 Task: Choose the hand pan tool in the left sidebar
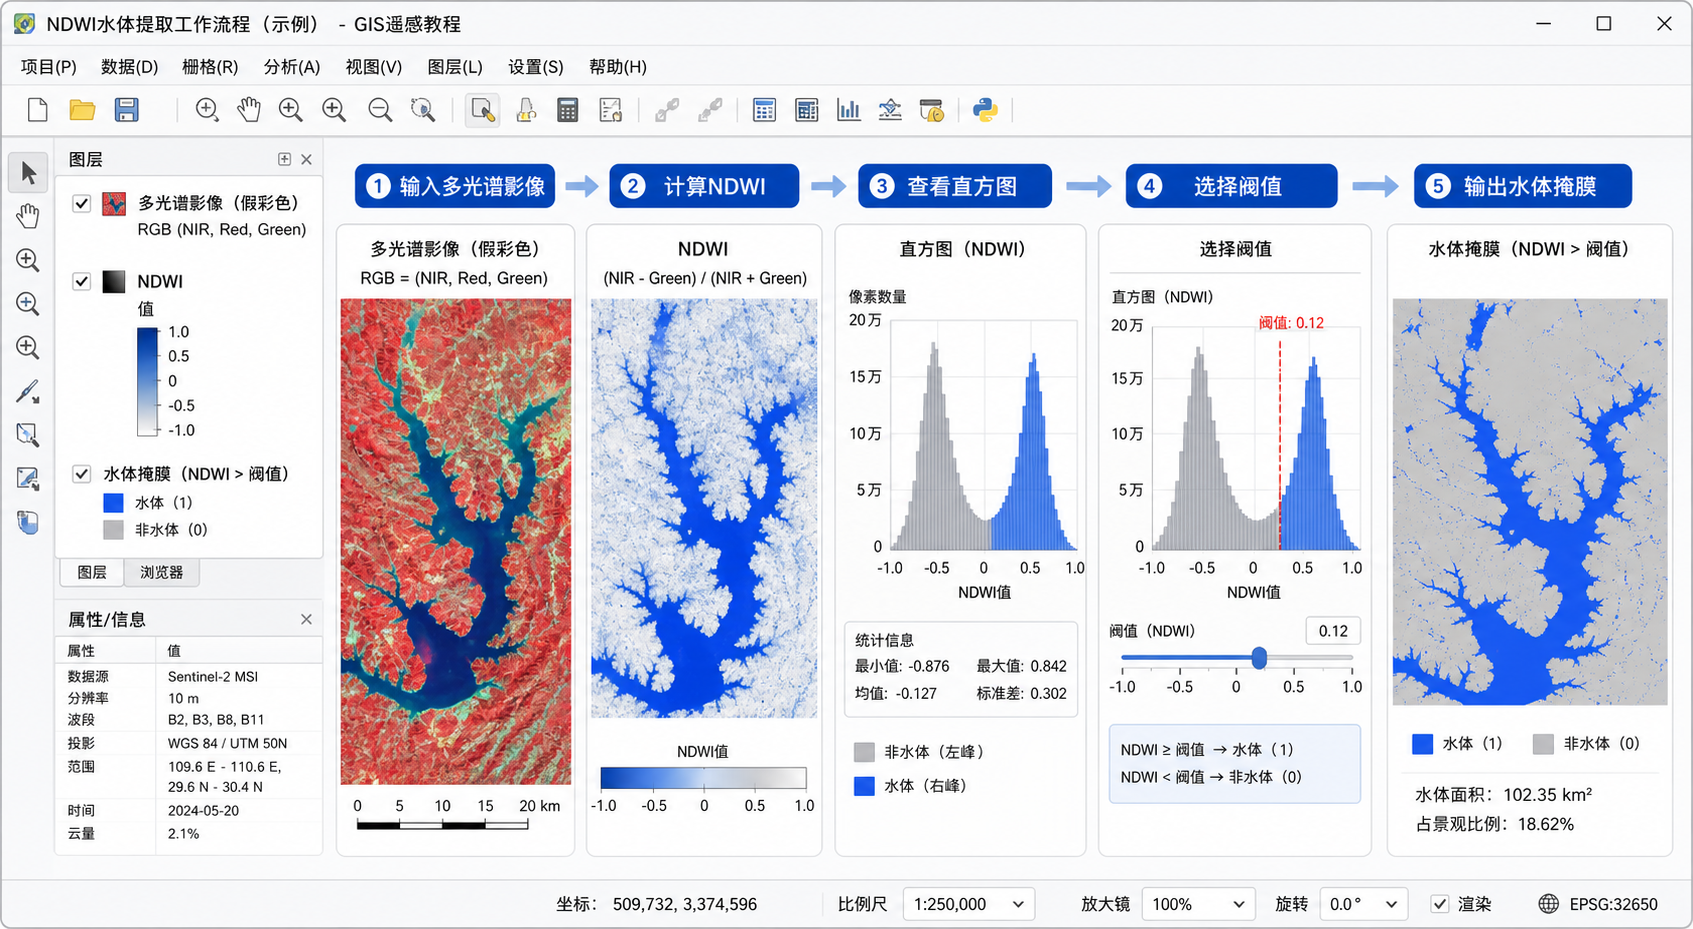[x=28, y=216]
